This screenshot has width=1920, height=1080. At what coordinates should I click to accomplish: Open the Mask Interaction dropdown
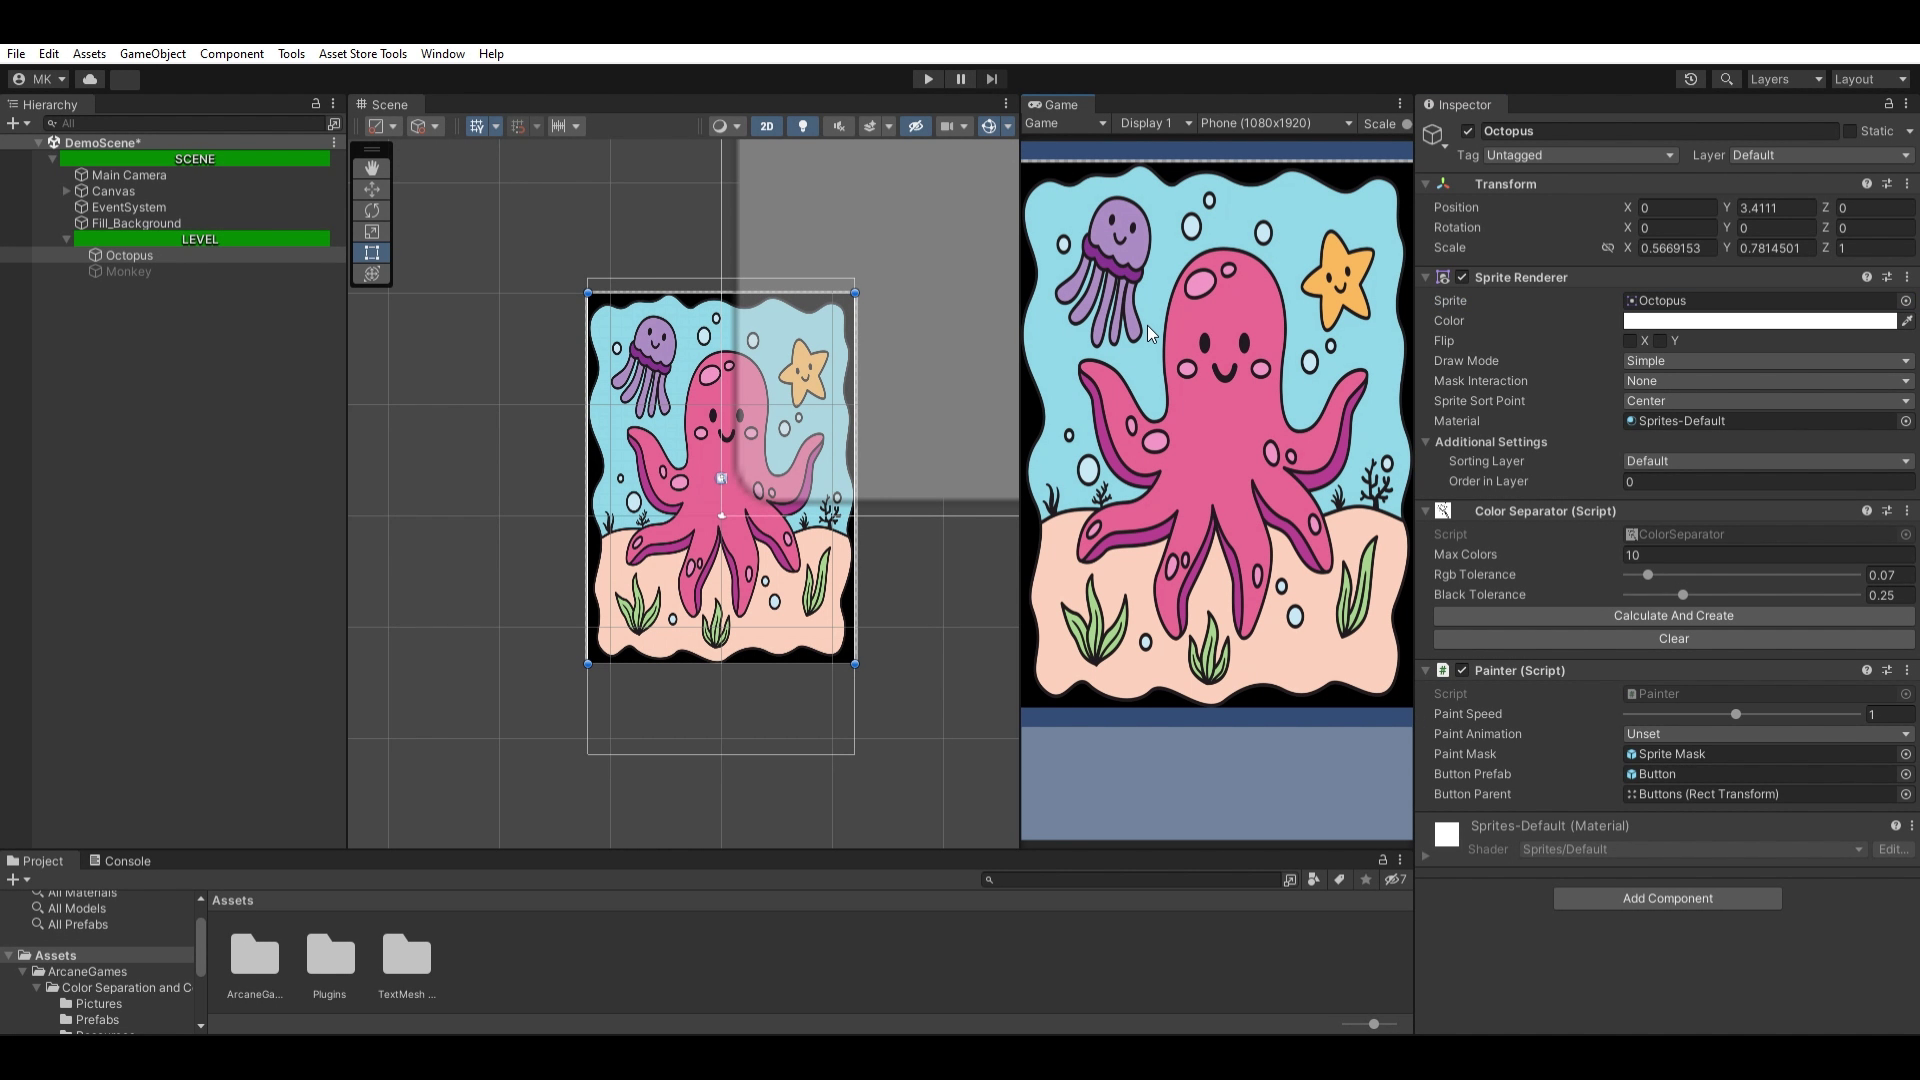click(x=1768, y=381)
